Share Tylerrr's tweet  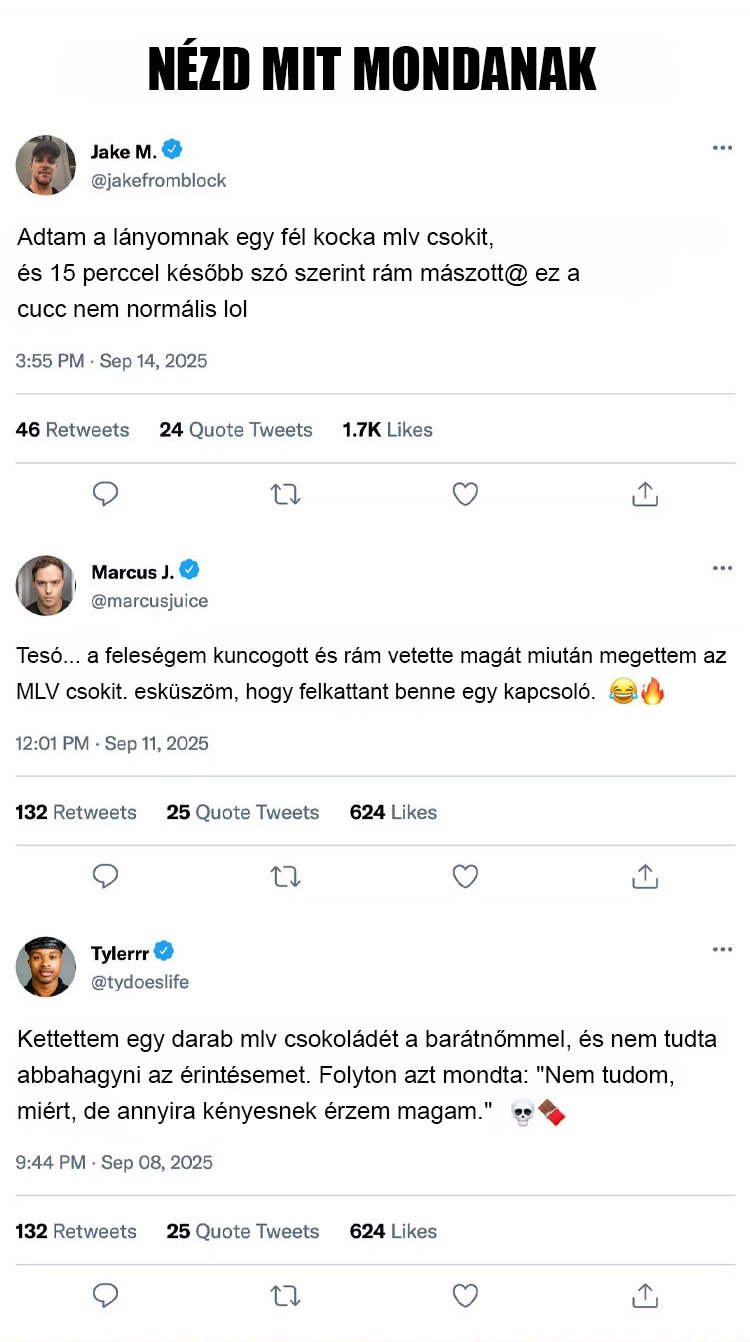click(x=645, y=1296)
